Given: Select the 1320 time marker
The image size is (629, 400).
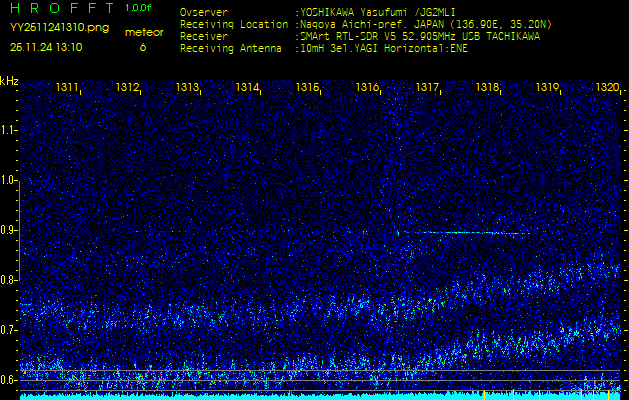Looking at the screenshot, I should click(x=607, y=88).
